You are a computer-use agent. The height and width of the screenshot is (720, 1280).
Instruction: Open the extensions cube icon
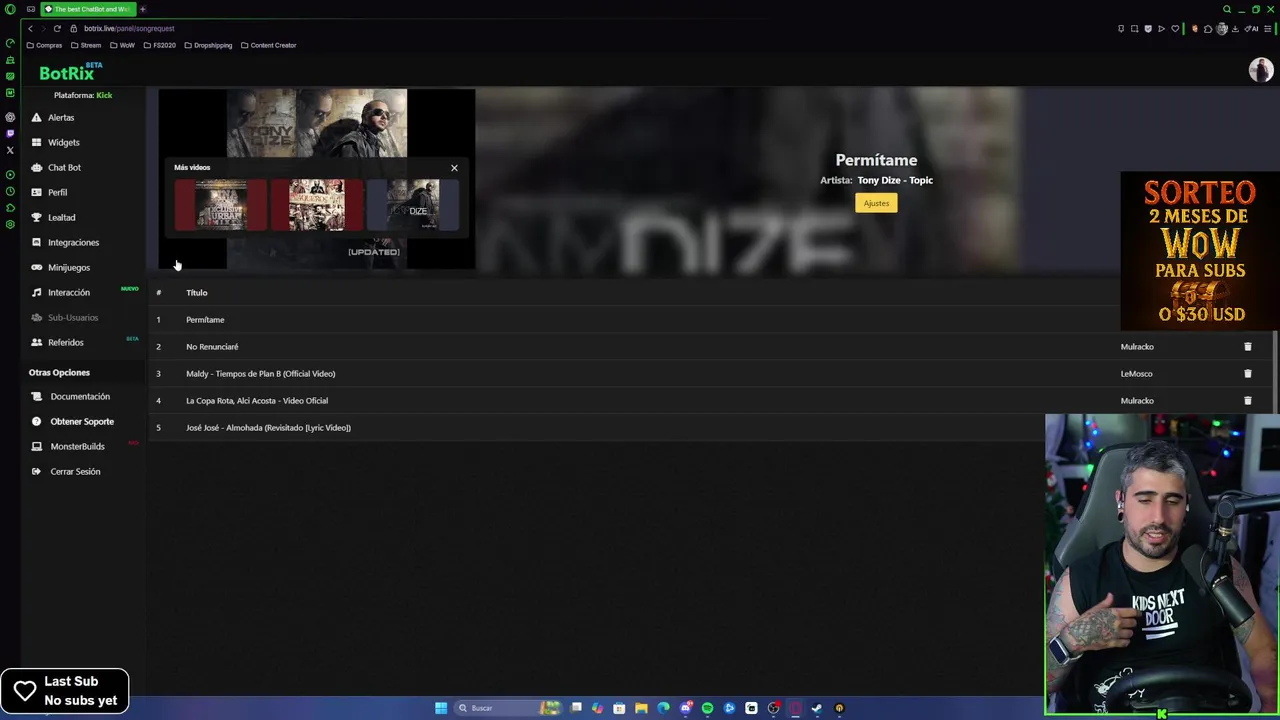(x=1208, y=29)
